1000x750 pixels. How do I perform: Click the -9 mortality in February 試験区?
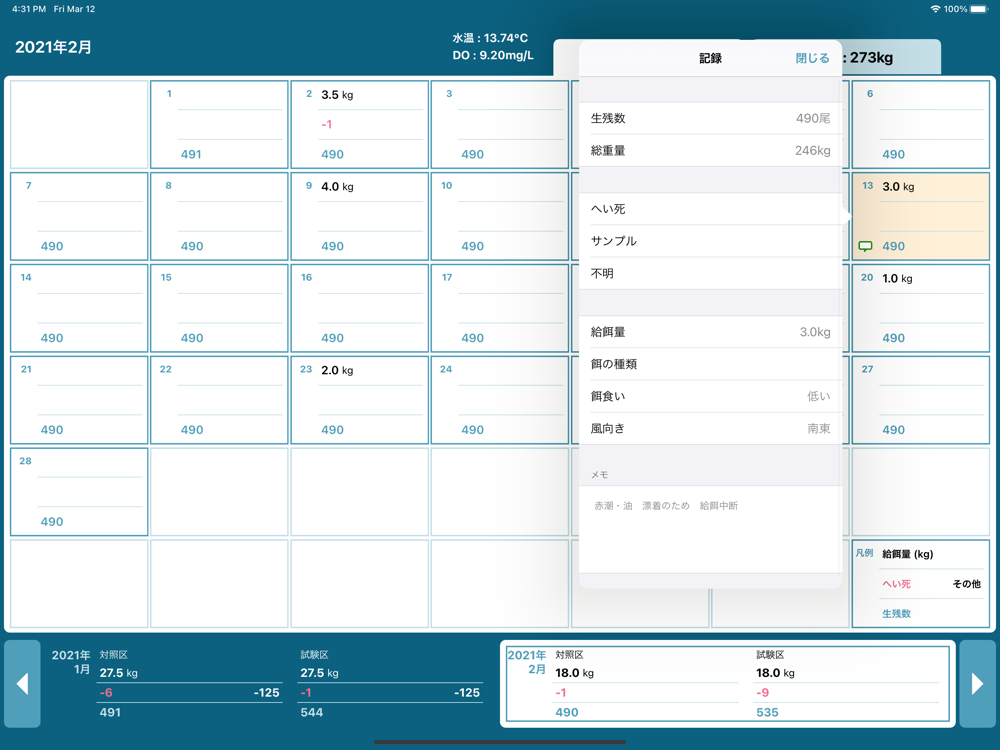(x=762, y=693)
